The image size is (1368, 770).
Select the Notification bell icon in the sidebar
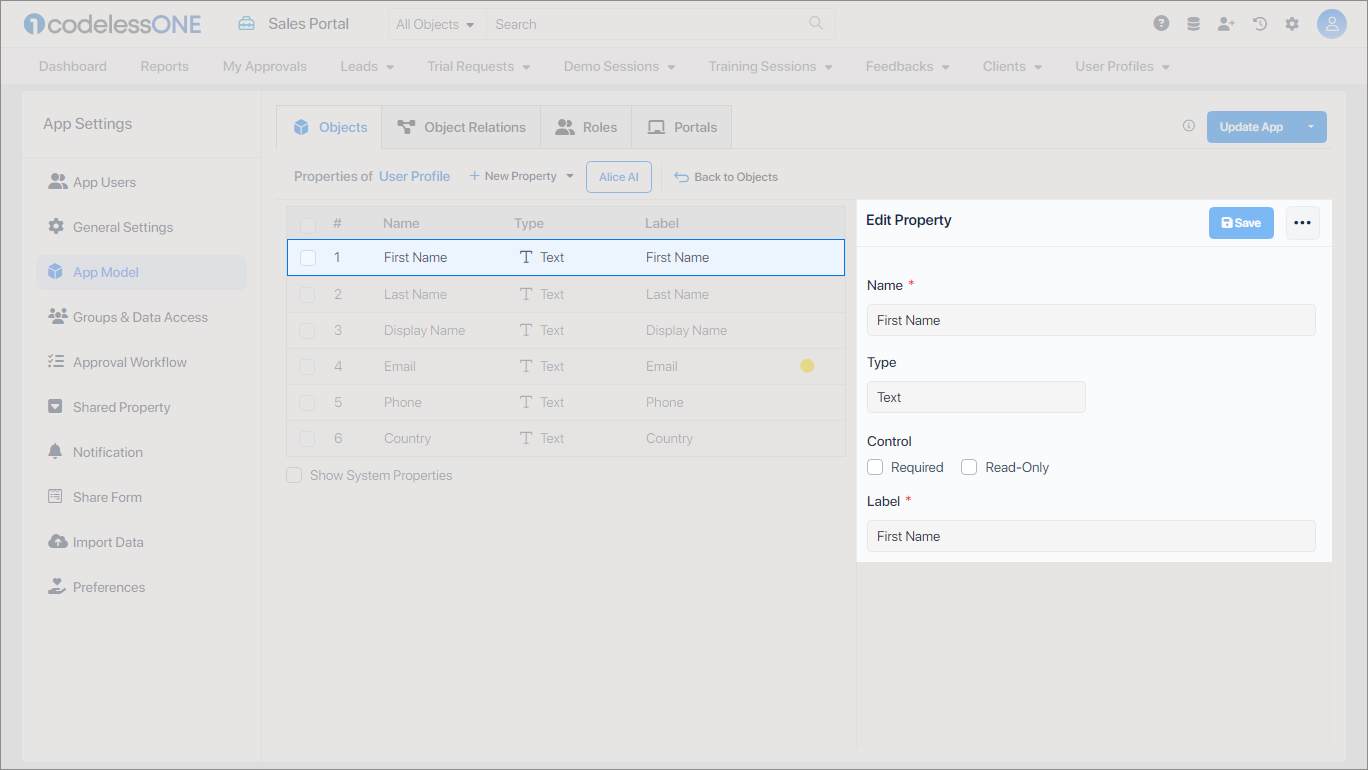tap(57, 451)
